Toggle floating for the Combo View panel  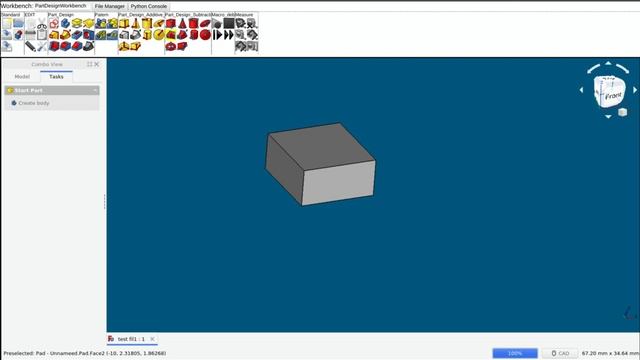89,64
